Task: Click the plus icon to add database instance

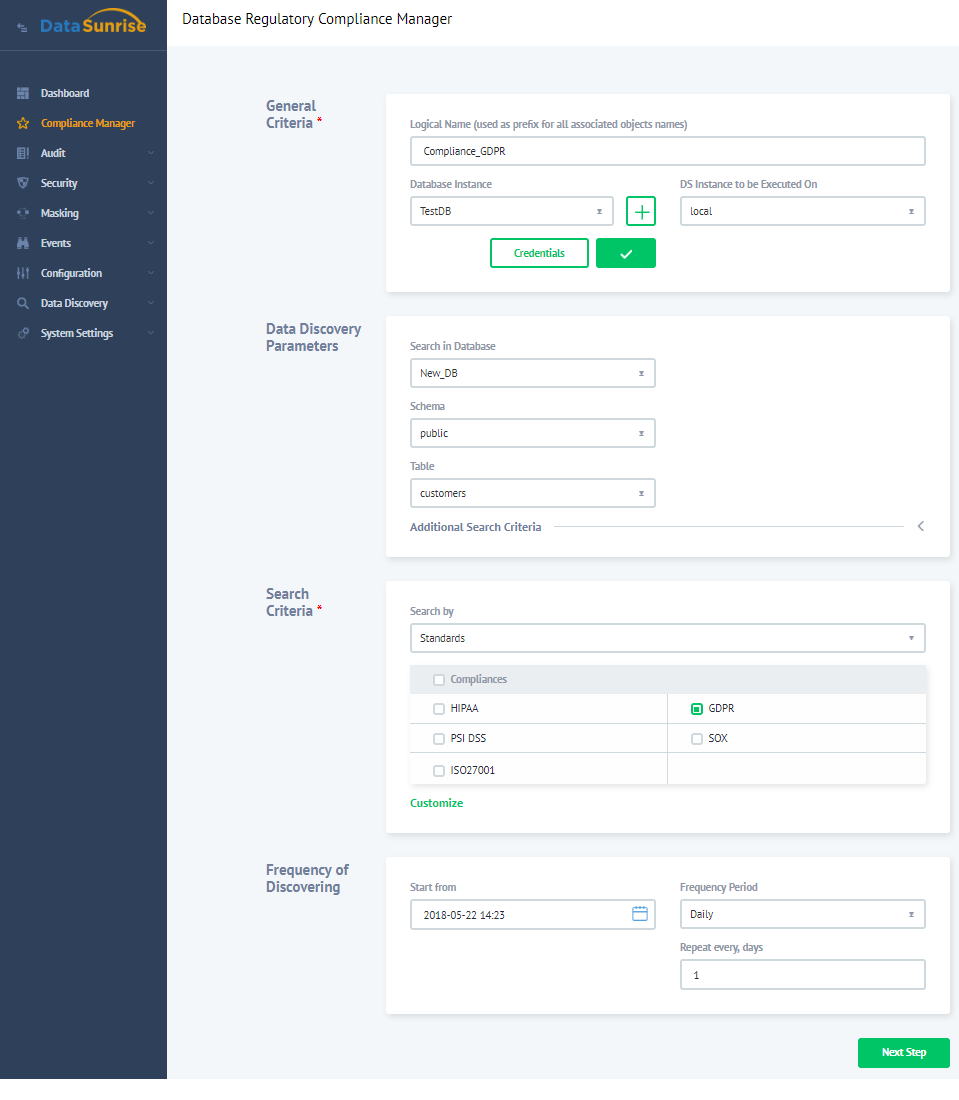Action: (641, 212)
